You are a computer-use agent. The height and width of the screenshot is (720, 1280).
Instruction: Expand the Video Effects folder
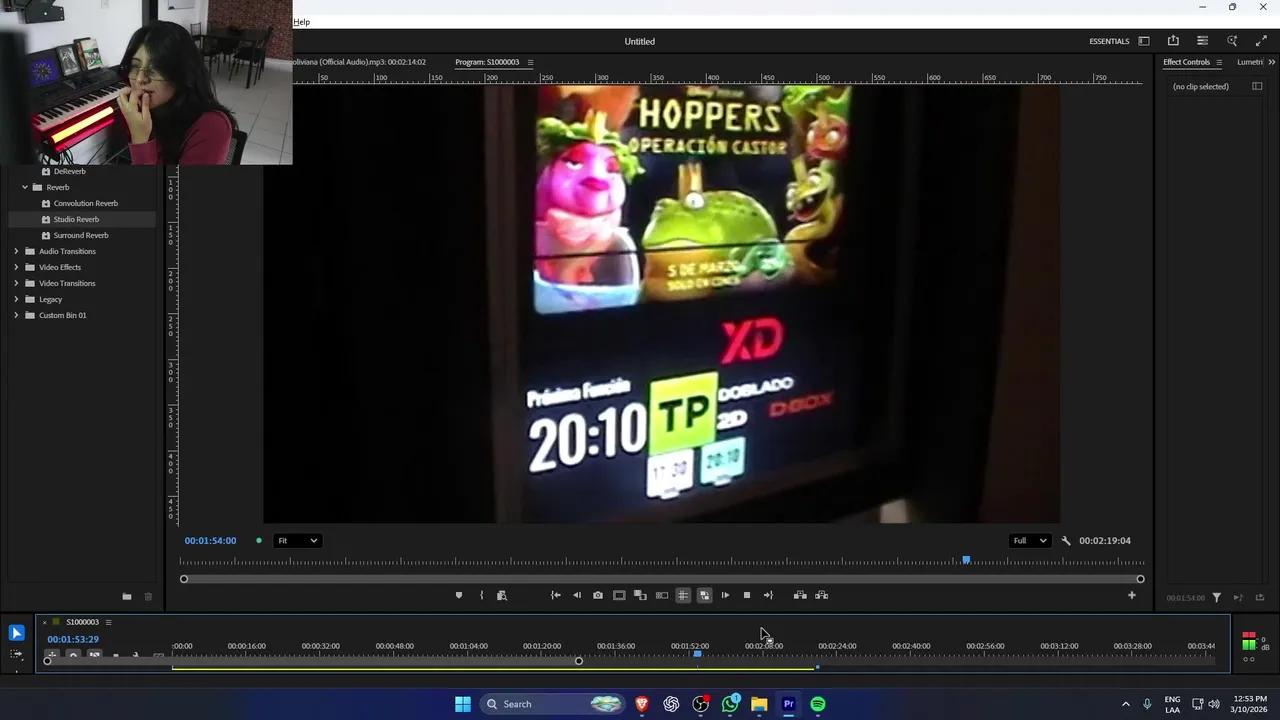pyautogui.click(x=16, y=267)
